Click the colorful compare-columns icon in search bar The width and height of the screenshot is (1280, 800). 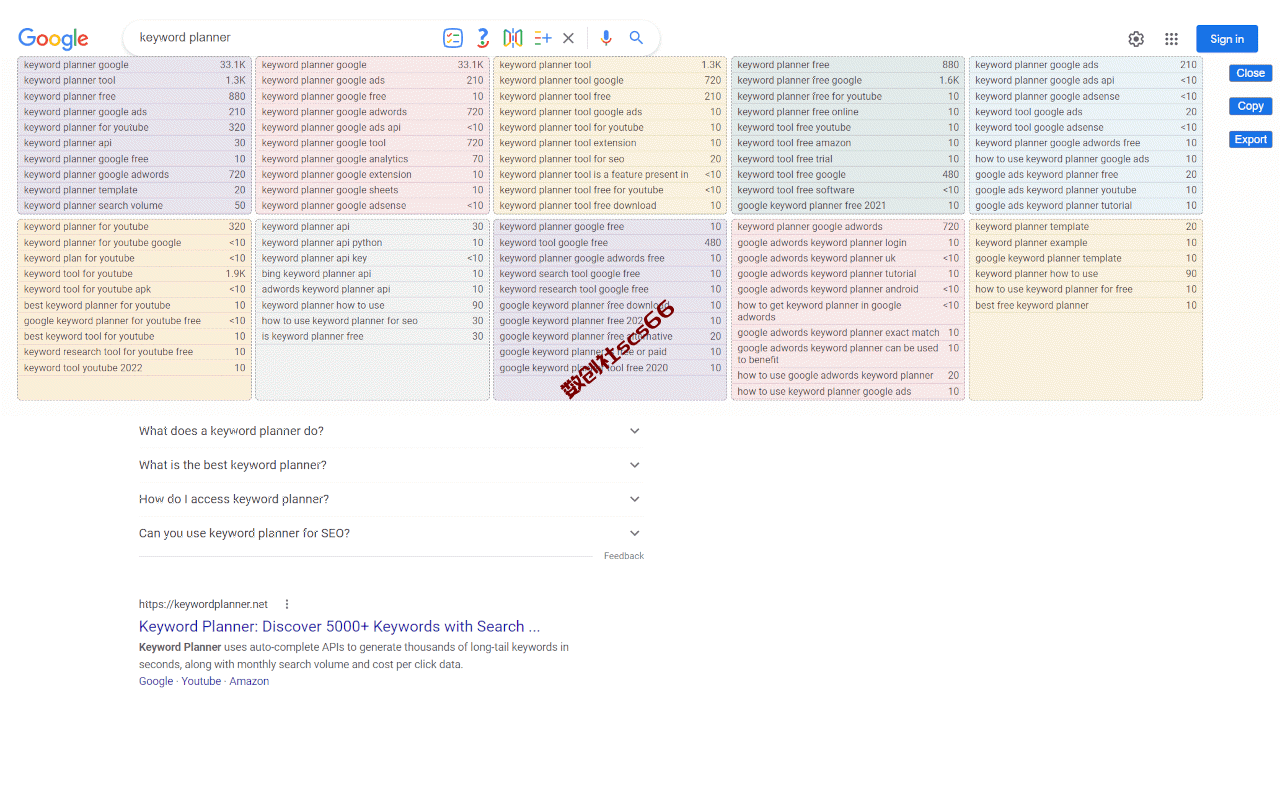coord(513,38)
